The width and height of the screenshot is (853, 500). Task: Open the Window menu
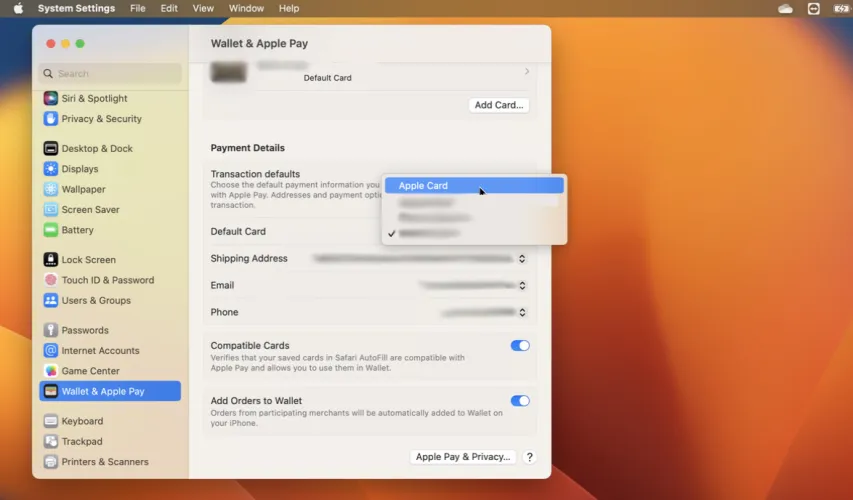coord(246,9)
